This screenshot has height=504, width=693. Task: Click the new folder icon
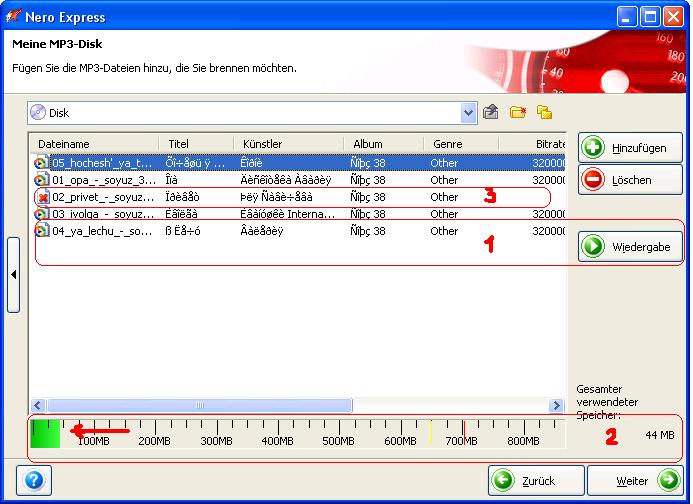pos(518,112)
